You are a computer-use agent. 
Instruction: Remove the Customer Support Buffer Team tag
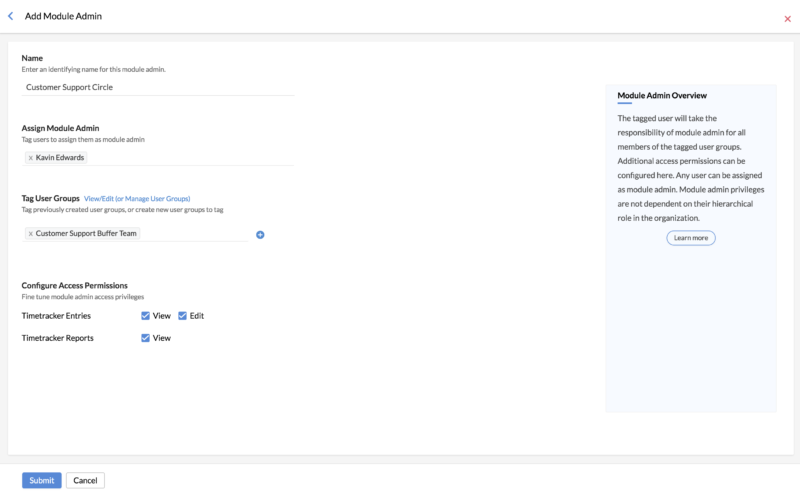tap(30, 233)
